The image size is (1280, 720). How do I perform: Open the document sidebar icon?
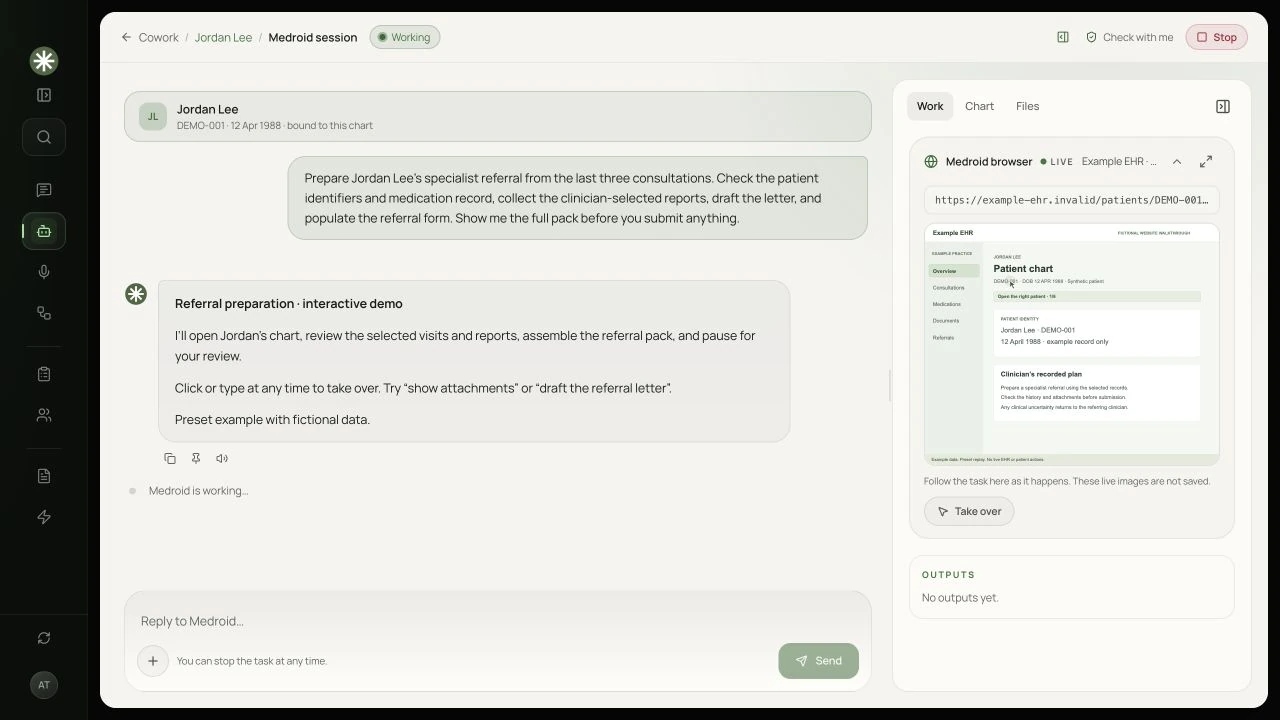(44, 476)
